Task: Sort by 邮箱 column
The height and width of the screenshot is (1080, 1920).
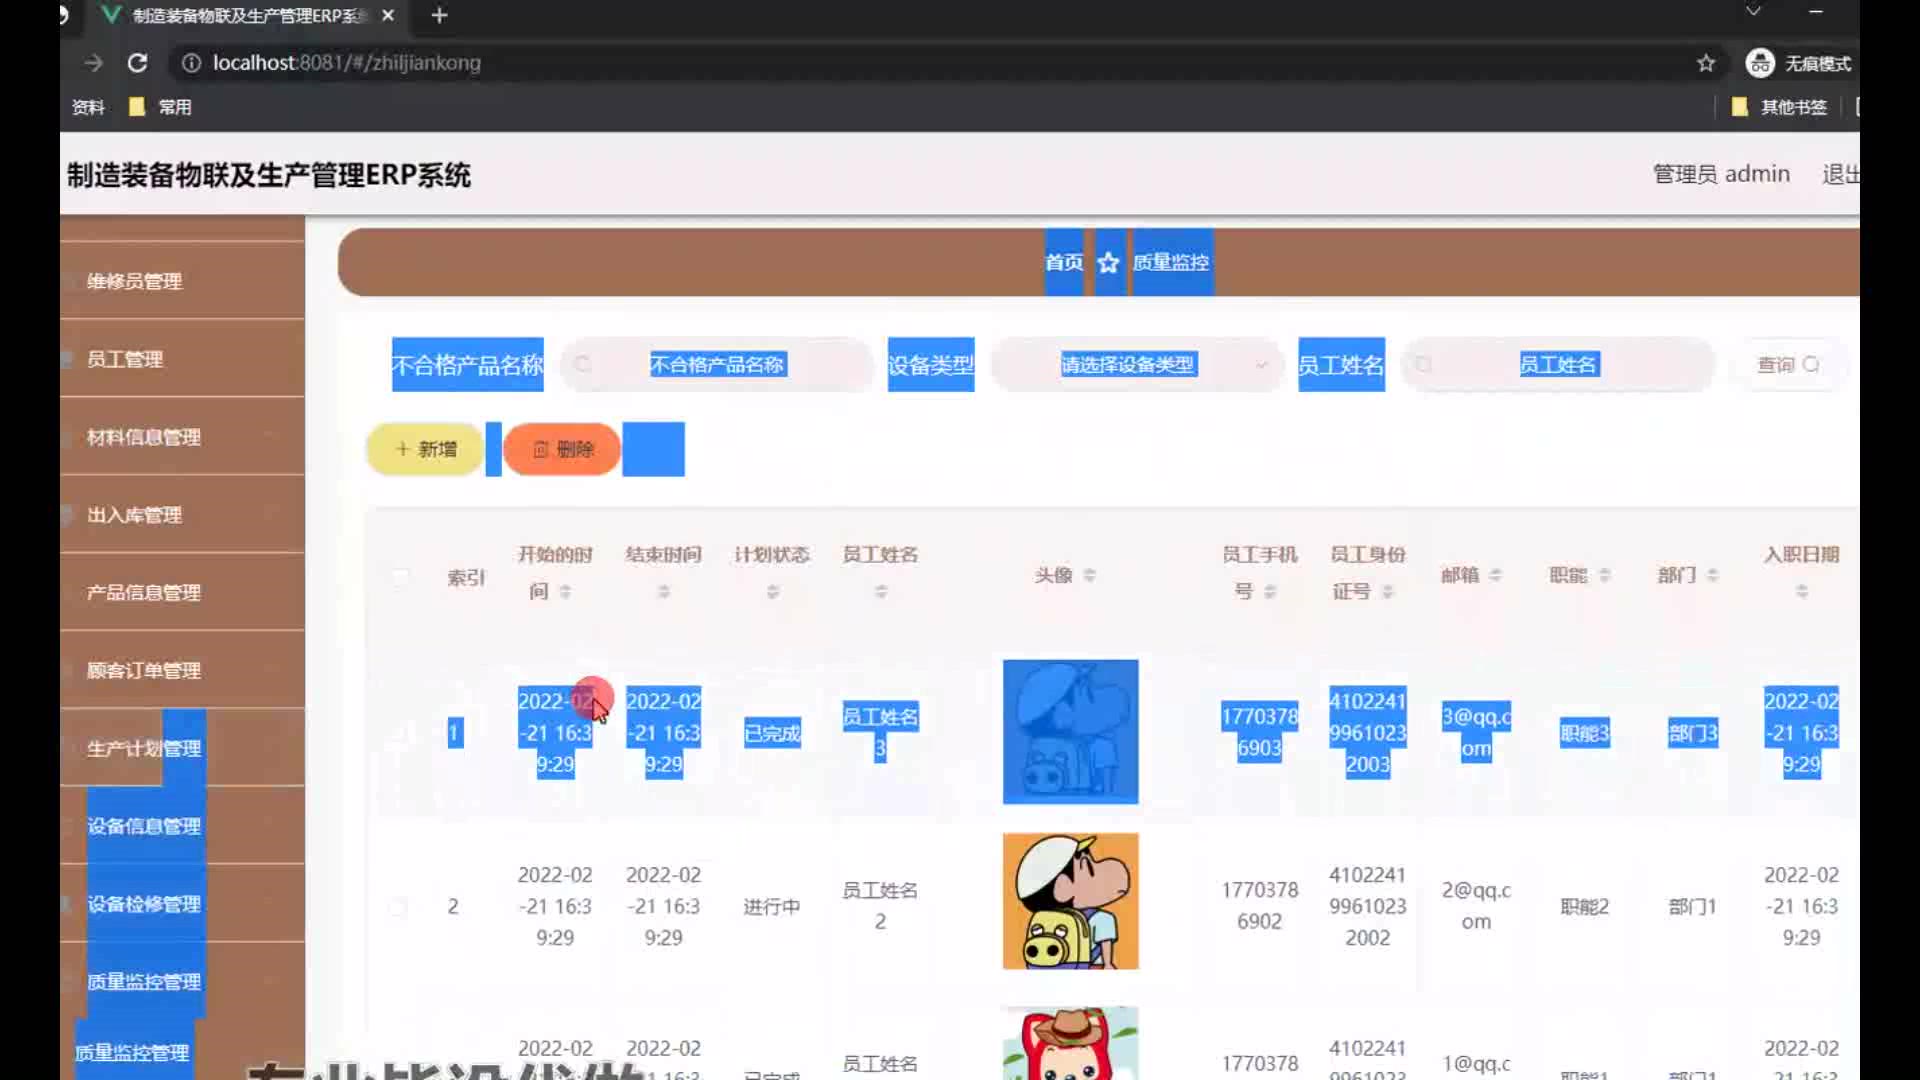Action: tap(1496, 575)
